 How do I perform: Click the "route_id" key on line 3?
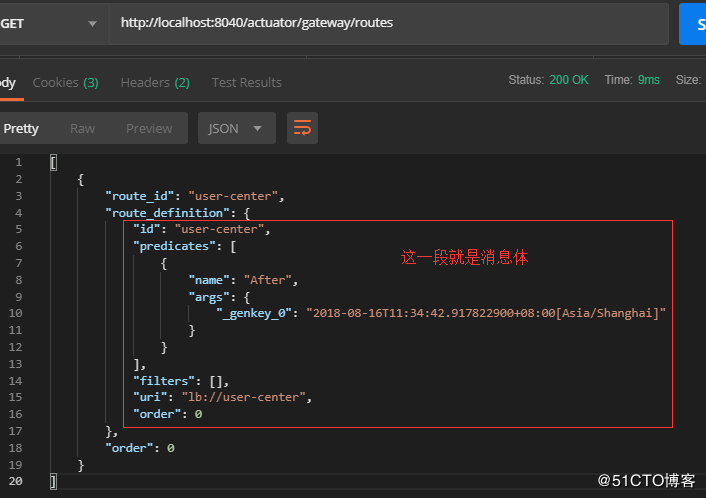142,196
